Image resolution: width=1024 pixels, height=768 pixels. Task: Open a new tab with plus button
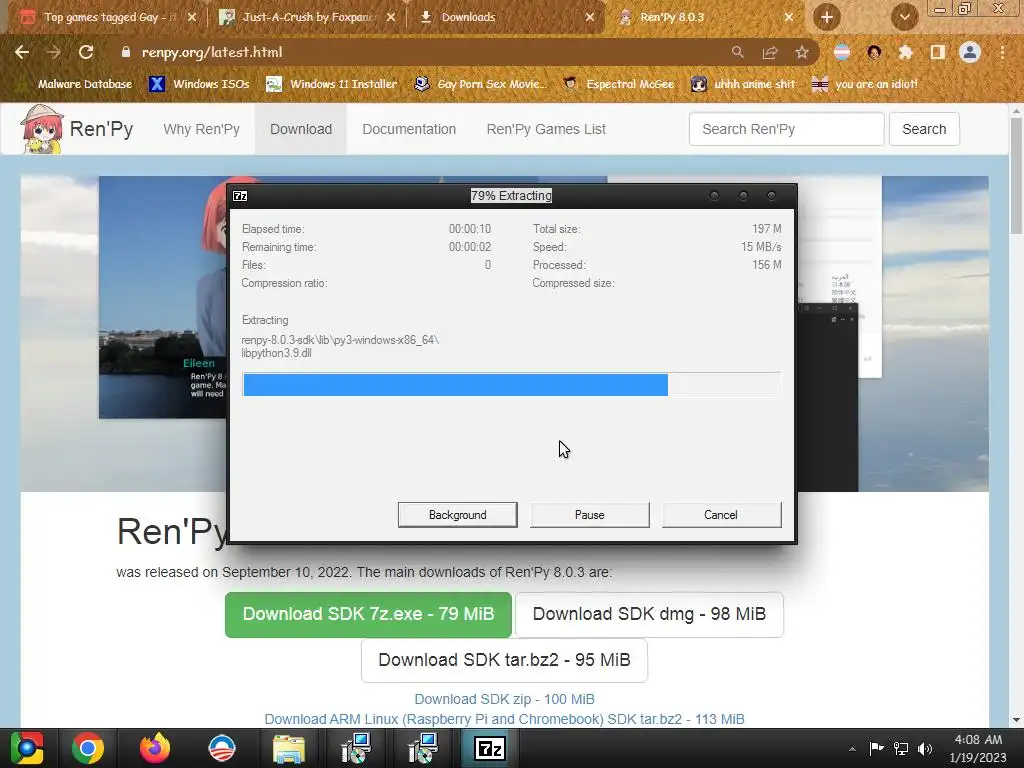coord(827,17)
